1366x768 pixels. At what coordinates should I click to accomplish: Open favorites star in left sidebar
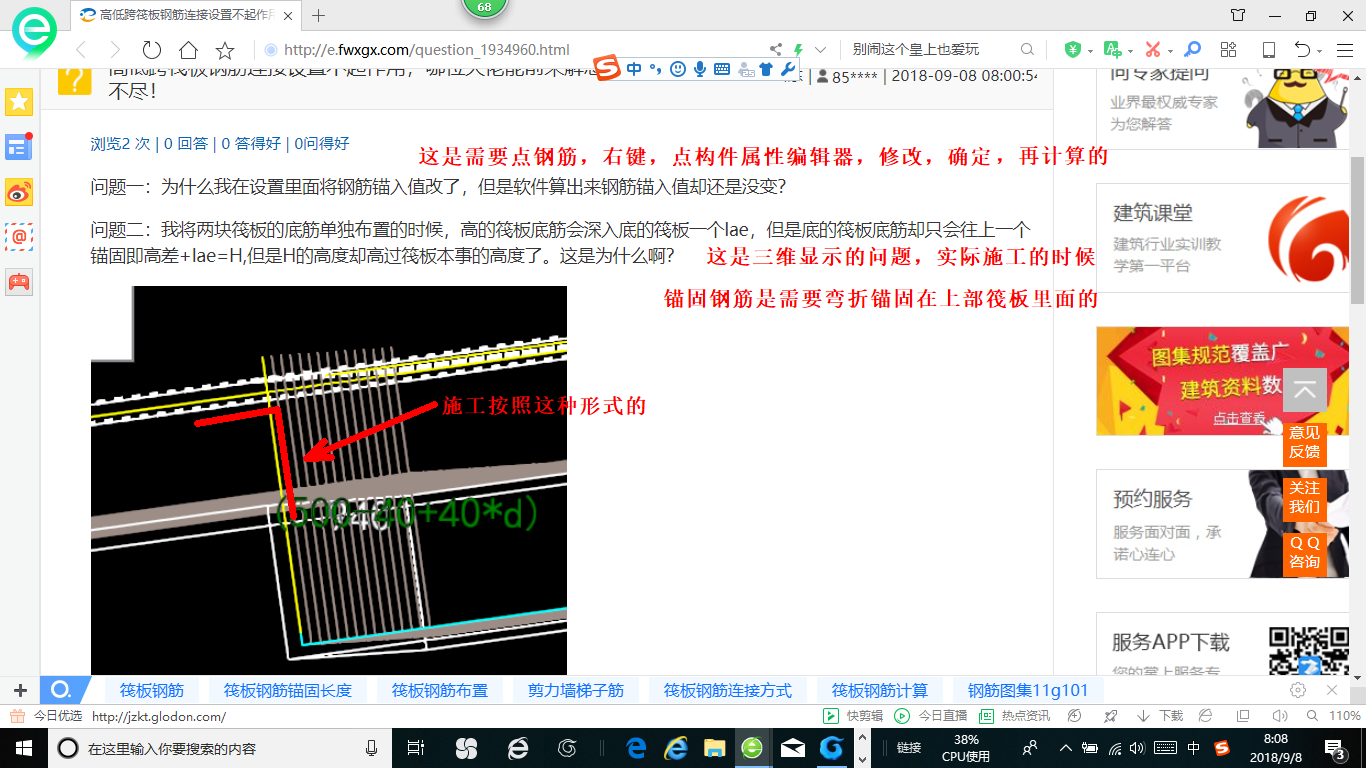[19, 102]
